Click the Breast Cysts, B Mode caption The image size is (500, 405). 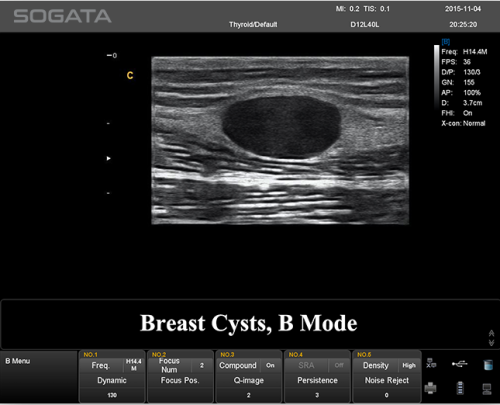pos(249,323)
